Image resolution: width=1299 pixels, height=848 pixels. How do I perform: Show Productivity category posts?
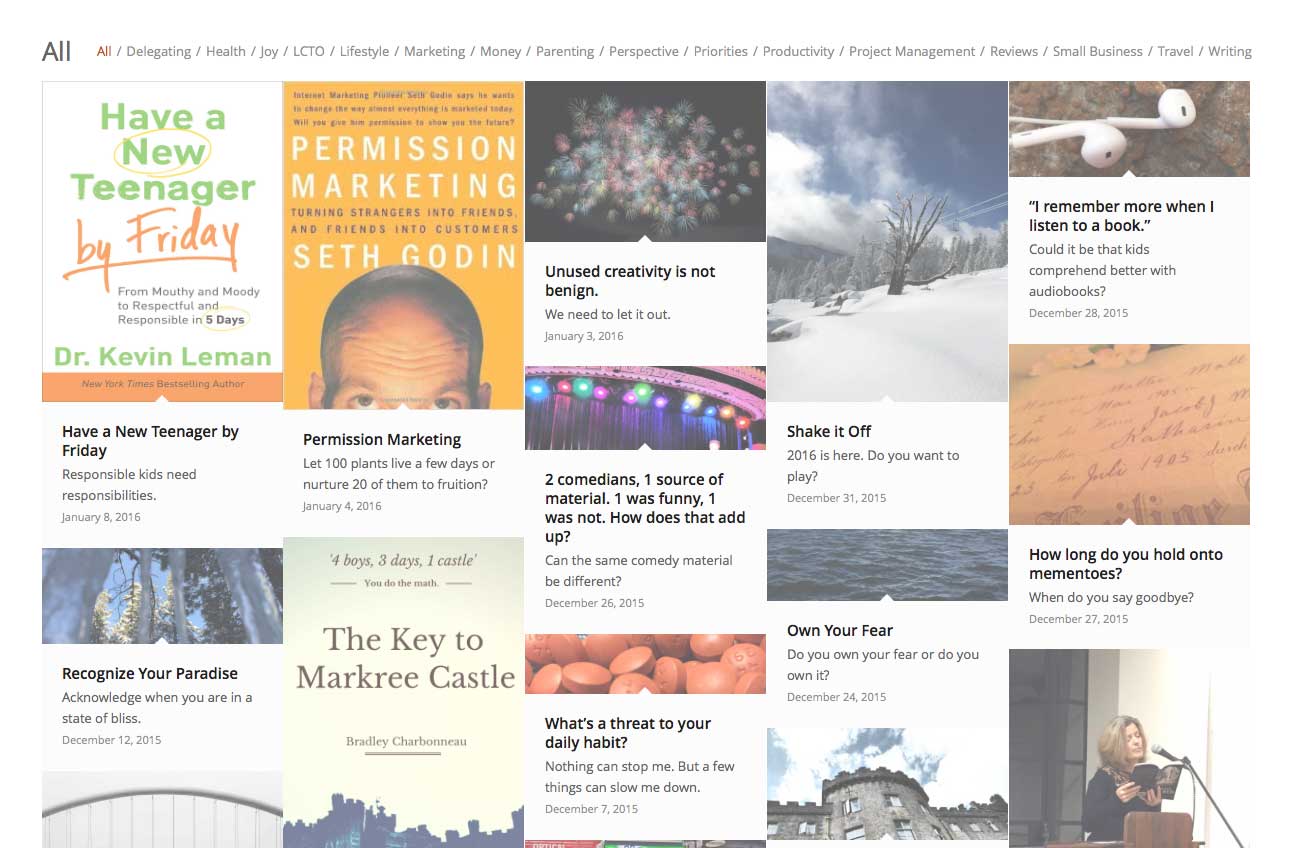799,51
